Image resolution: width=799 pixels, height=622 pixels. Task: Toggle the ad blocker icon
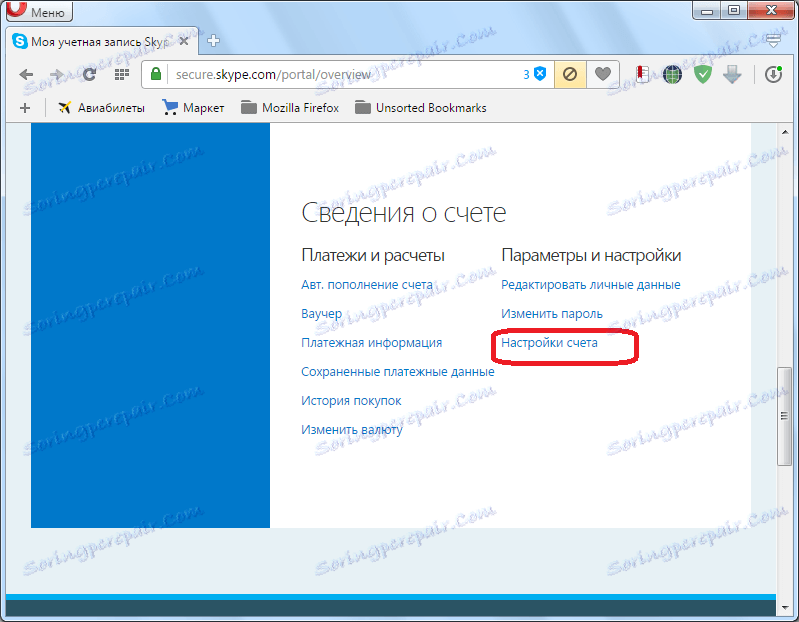pos(570,74)
